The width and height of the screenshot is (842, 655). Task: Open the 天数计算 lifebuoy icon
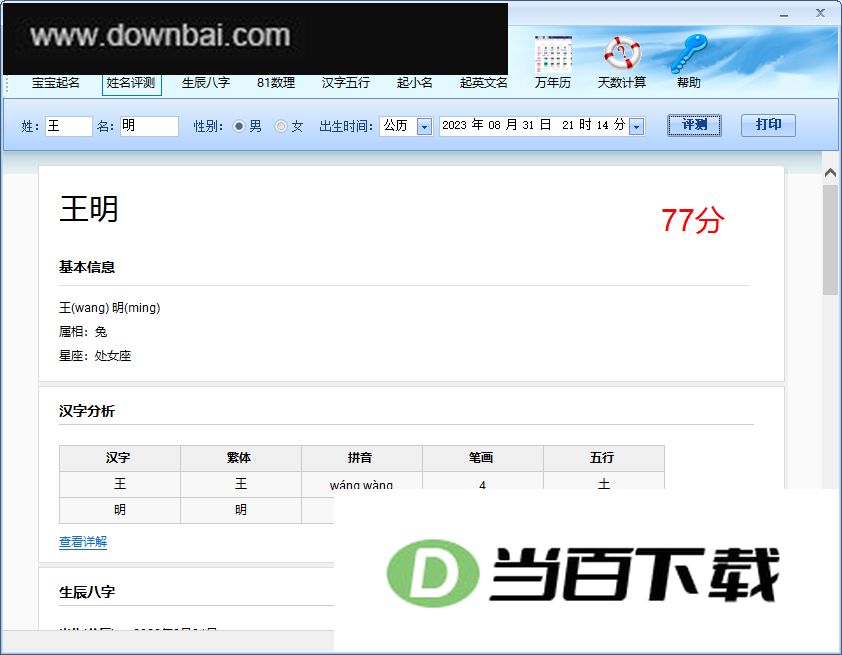[x=622, y=54]
